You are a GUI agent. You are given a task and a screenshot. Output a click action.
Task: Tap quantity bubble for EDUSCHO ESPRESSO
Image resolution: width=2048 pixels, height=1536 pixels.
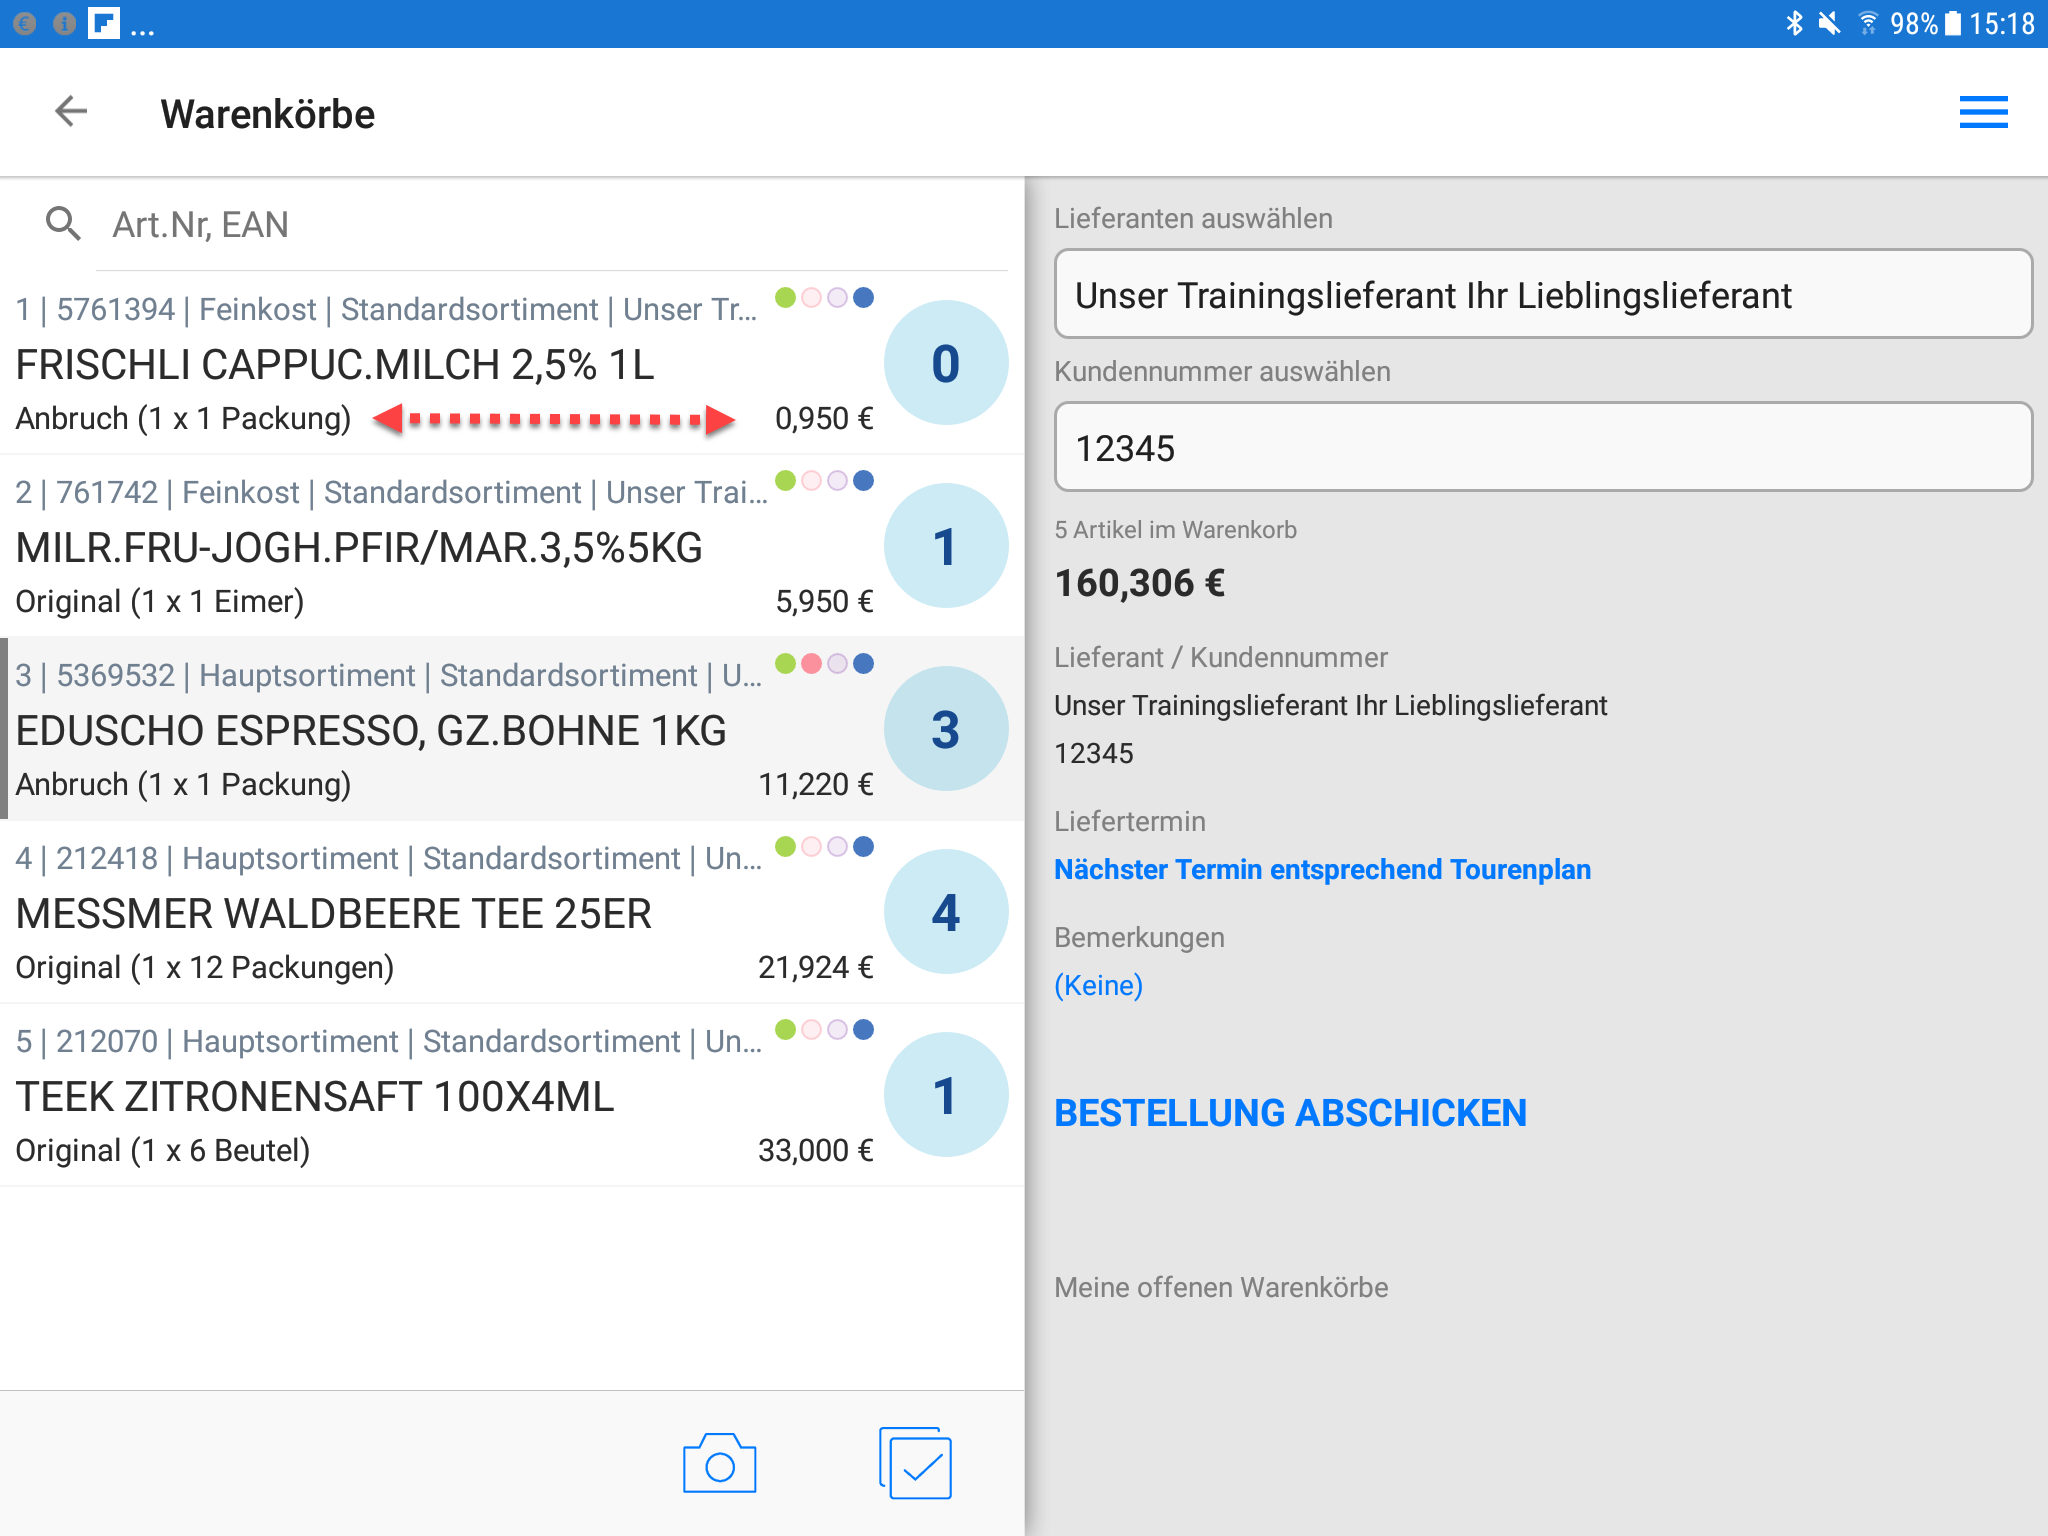pos(945,729)
